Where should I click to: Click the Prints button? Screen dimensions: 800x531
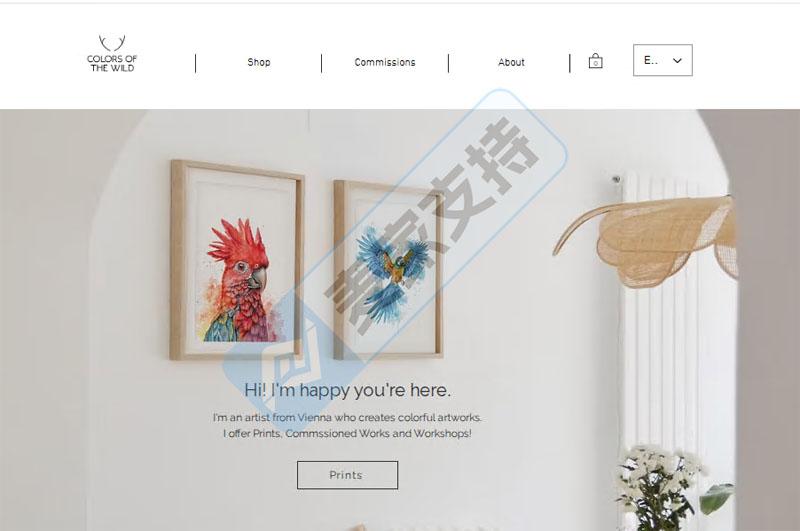(x=347, y=475)
